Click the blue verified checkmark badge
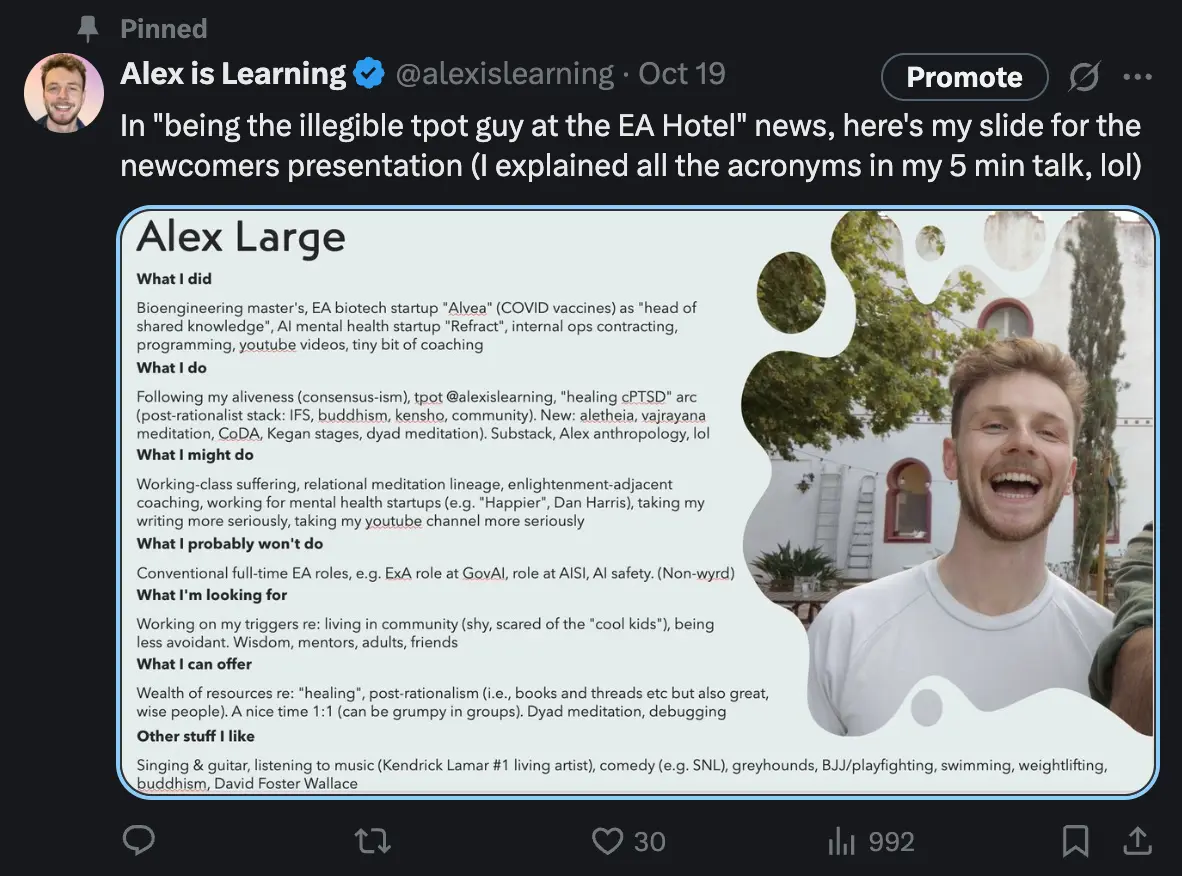This screenshot has height=876, width=1182. pyautogui.click(x=370, y=74)
